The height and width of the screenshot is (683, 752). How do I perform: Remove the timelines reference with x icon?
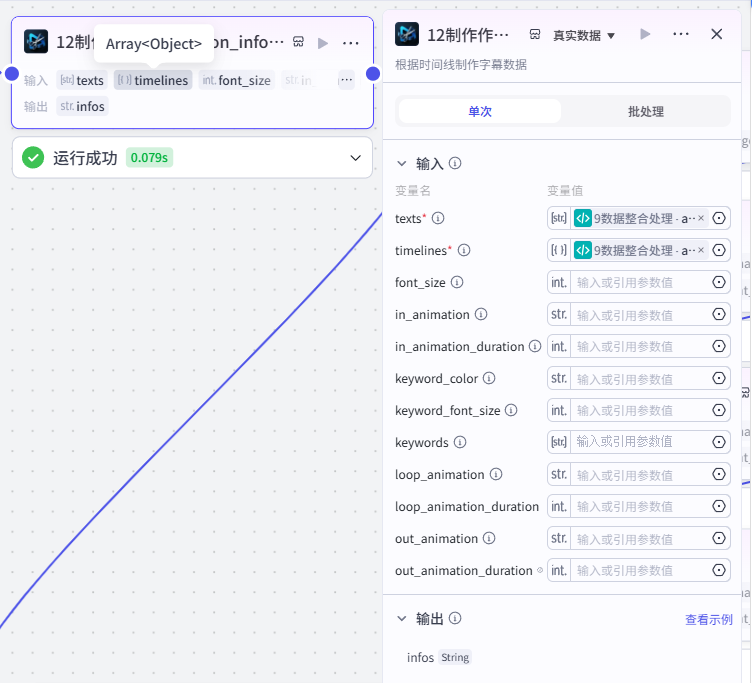pos(701,250)
